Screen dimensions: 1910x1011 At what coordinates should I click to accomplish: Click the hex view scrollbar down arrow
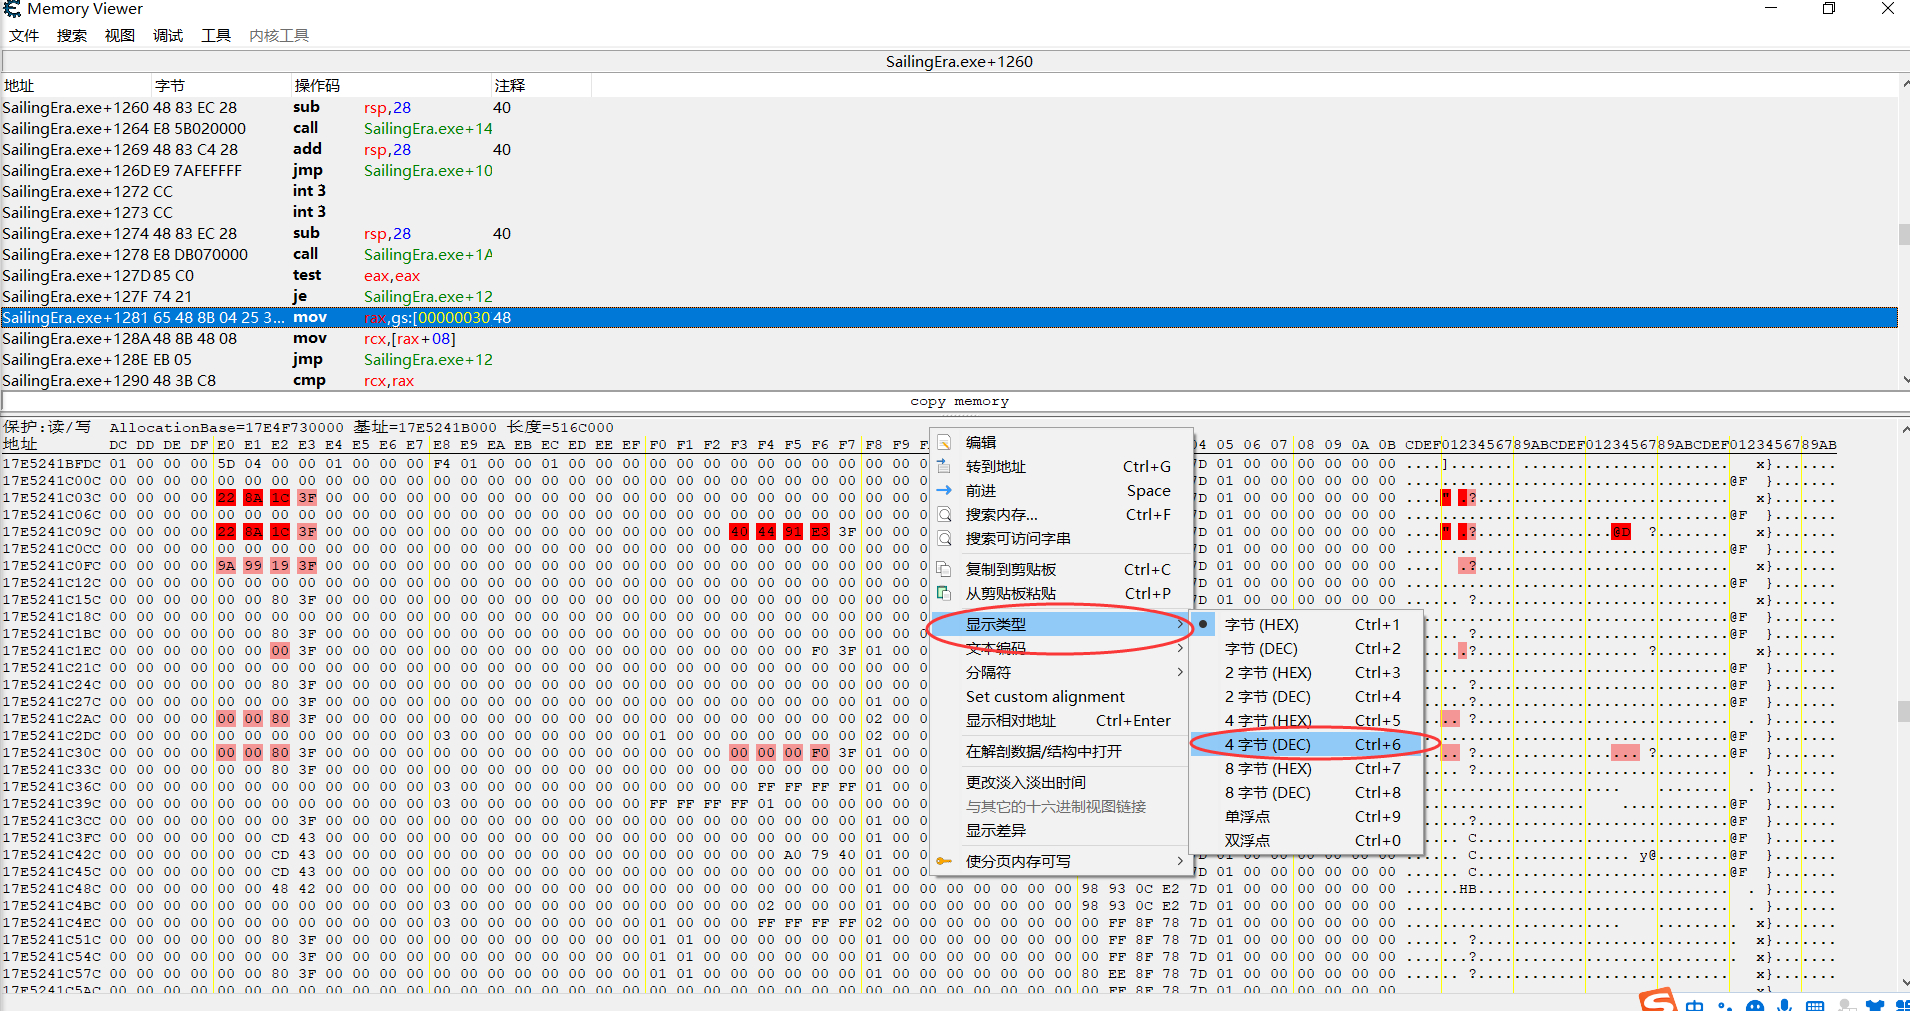click(x=1904, y=982)
